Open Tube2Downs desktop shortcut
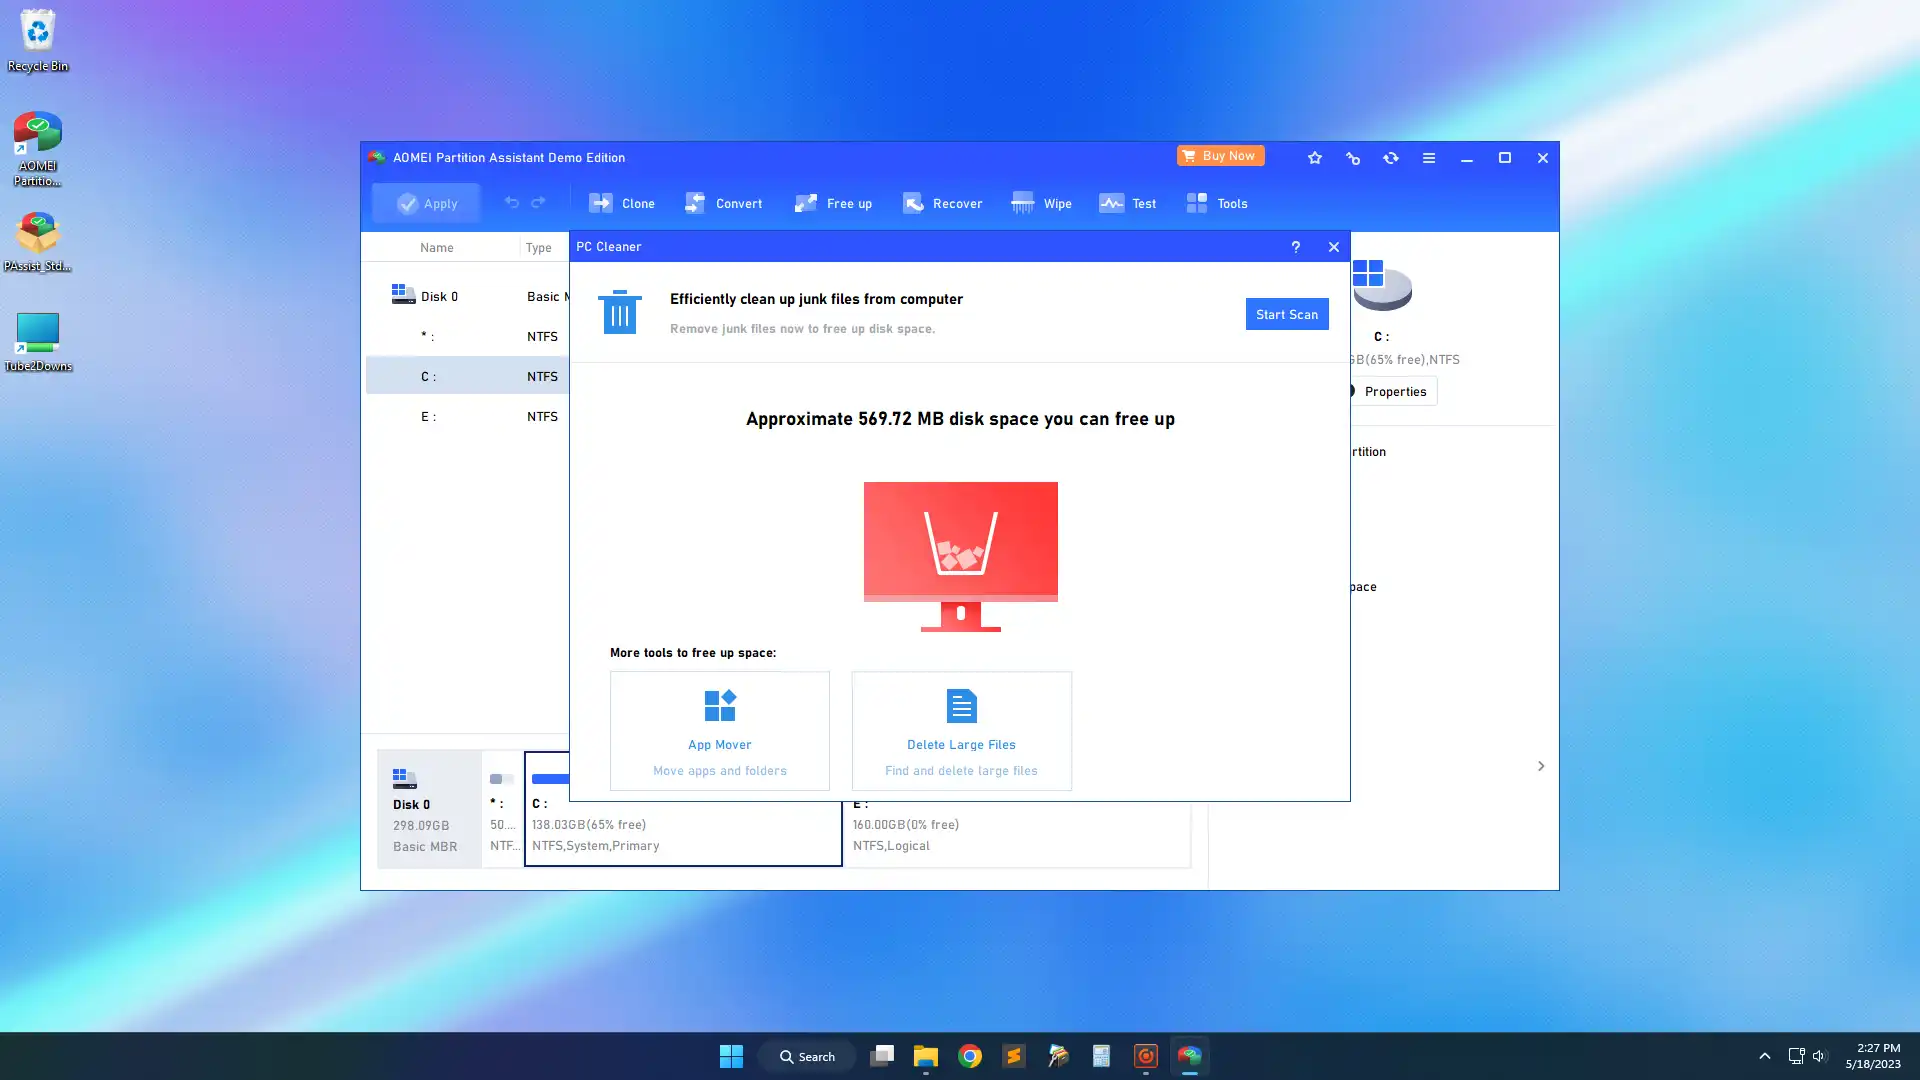The width and height of the screenshot is (1920, 1080). (38, 342)
